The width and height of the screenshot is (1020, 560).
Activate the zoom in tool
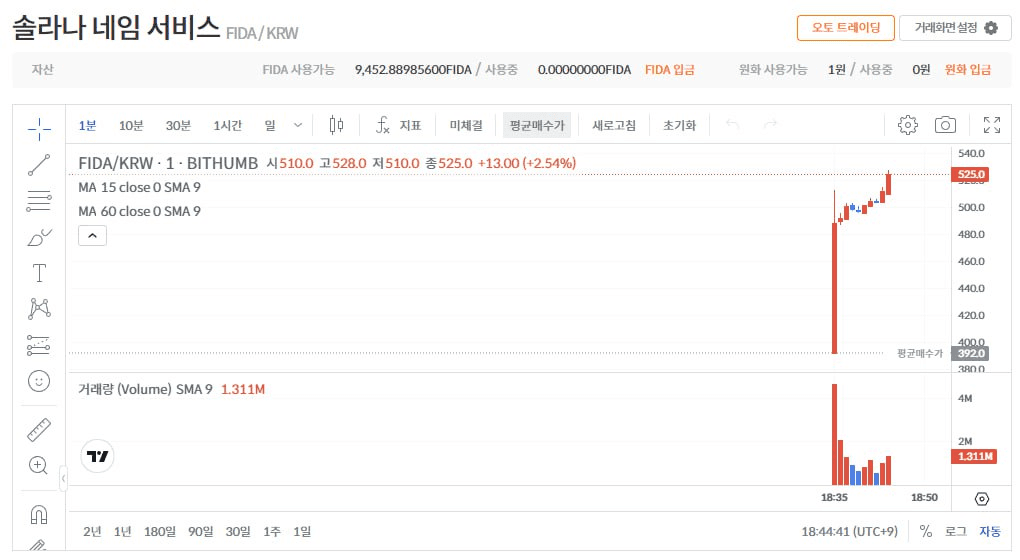point(39,465)
